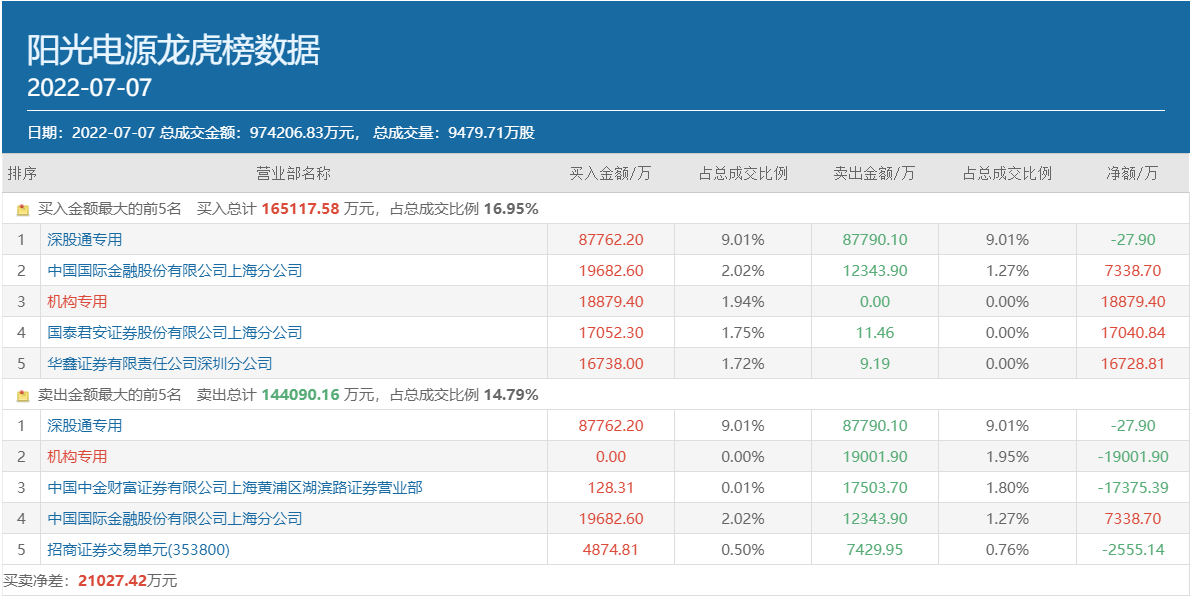Open 中国国际金融 上海分公司 in the sell section
This screenshot has width=1190, height=597.
point(175,519)
